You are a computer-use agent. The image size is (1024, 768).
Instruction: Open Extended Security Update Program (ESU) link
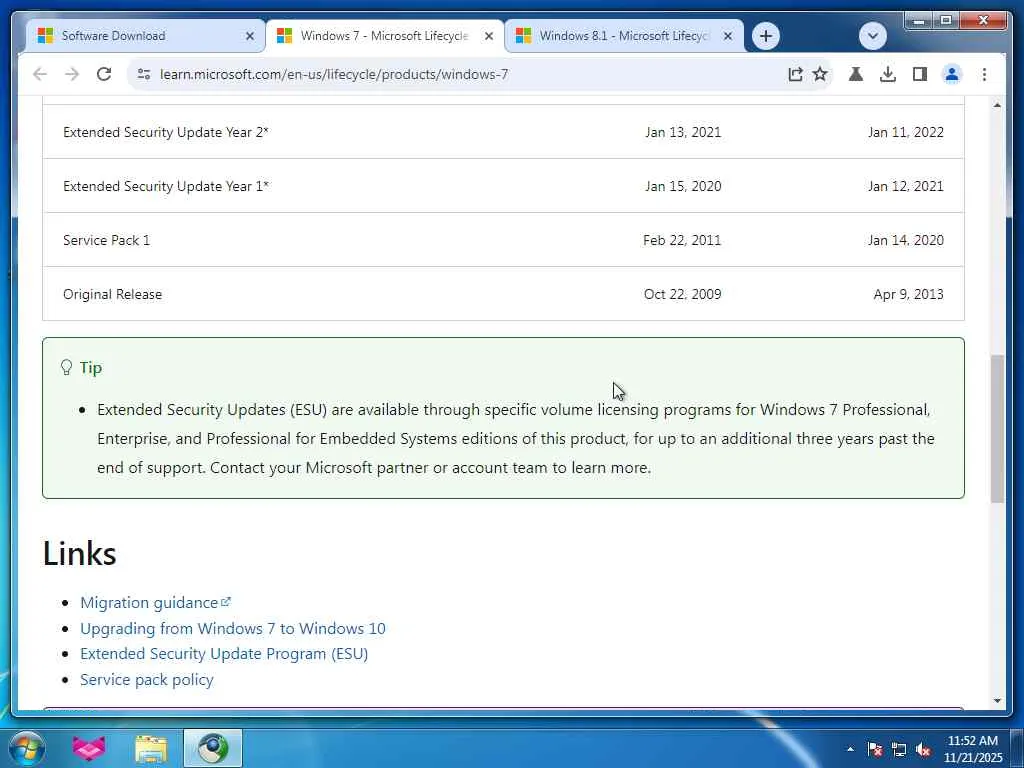(224, 654)
